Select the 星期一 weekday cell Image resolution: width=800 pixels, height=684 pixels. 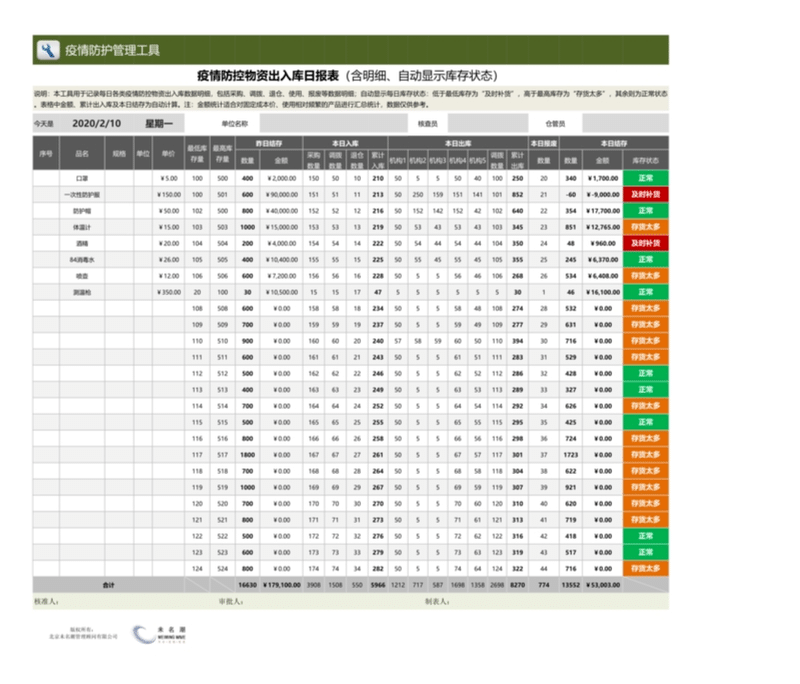(x=159, y=124)
